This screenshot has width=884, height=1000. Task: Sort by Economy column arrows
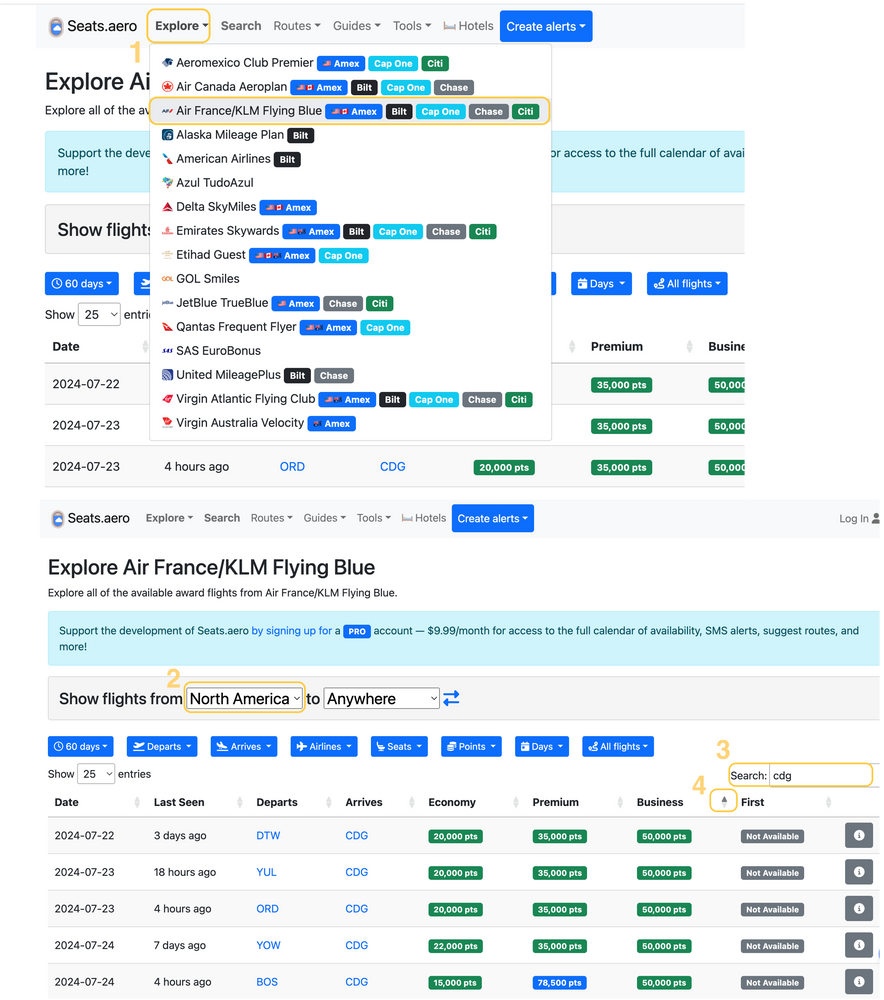[515, 802]
